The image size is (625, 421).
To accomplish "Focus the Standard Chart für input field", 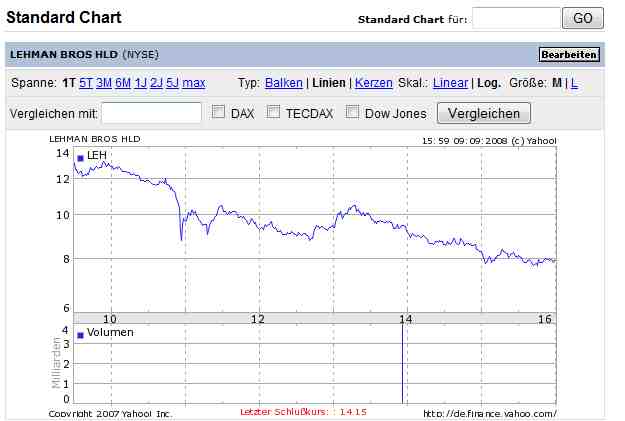I will (x=516, y=18).
